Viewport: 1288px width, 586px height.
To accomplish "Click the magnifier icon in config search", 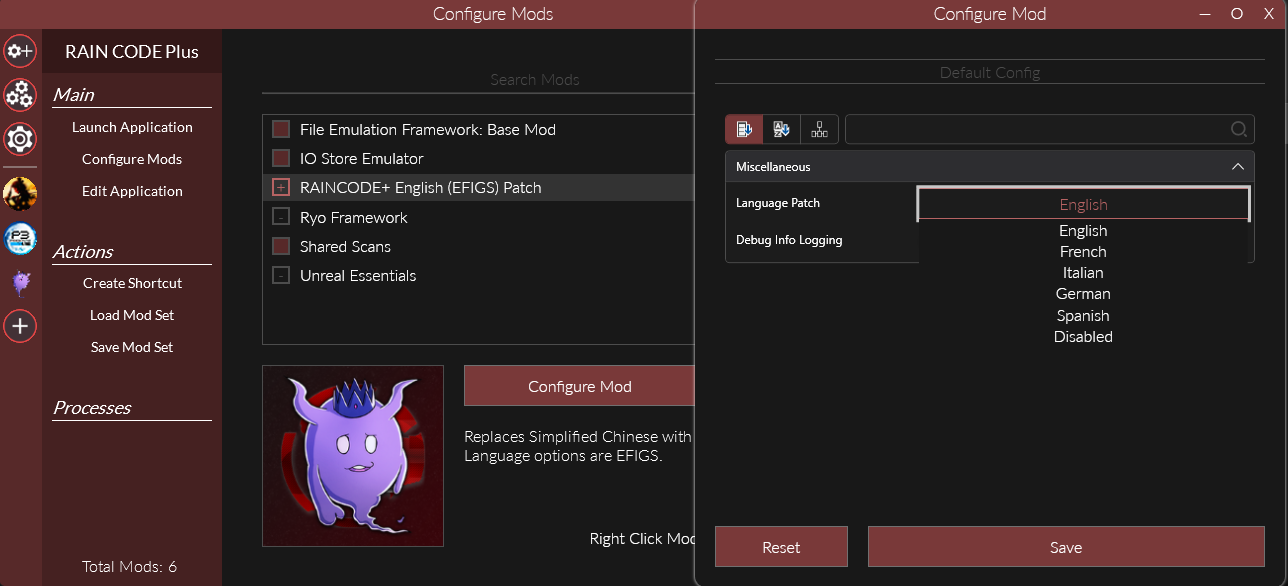I will [x=1238, y=129].
